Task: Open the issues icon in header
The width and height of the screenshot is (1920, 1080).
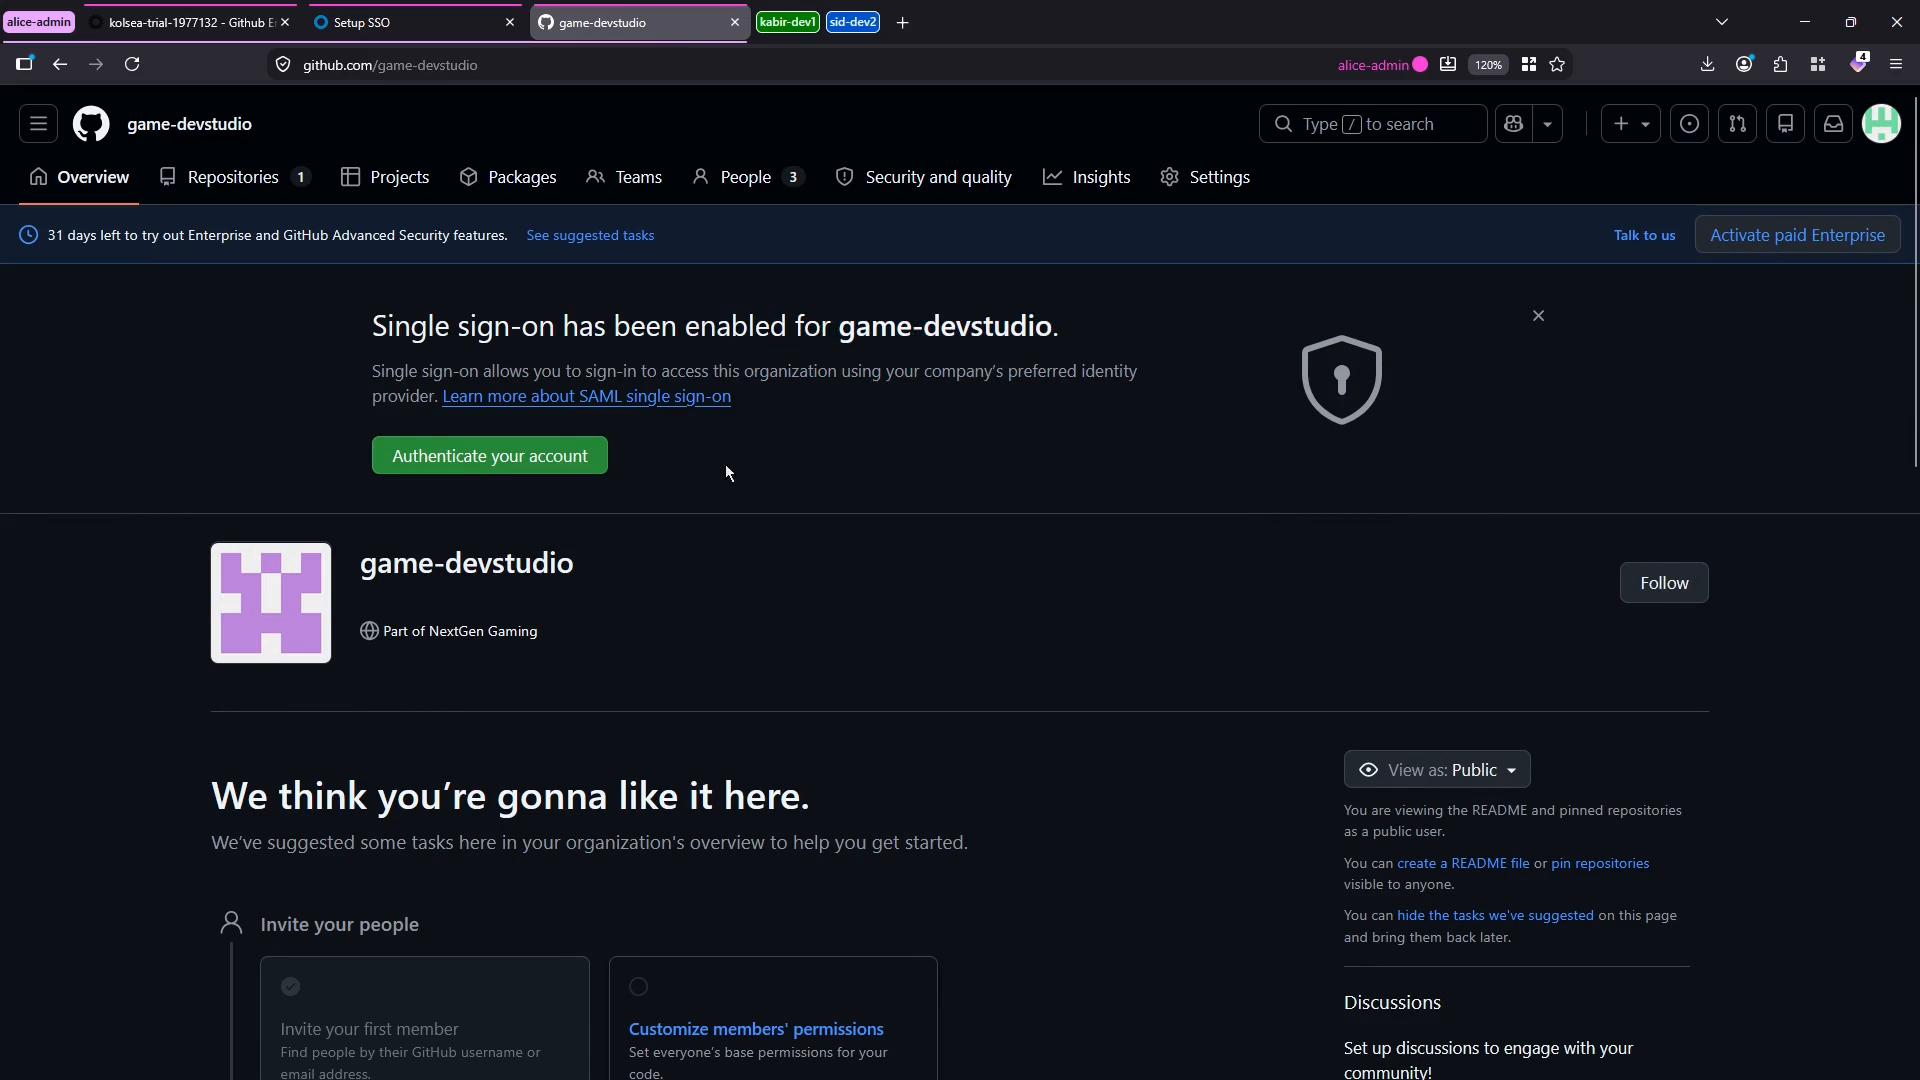Action: (x=1689, y=124)
